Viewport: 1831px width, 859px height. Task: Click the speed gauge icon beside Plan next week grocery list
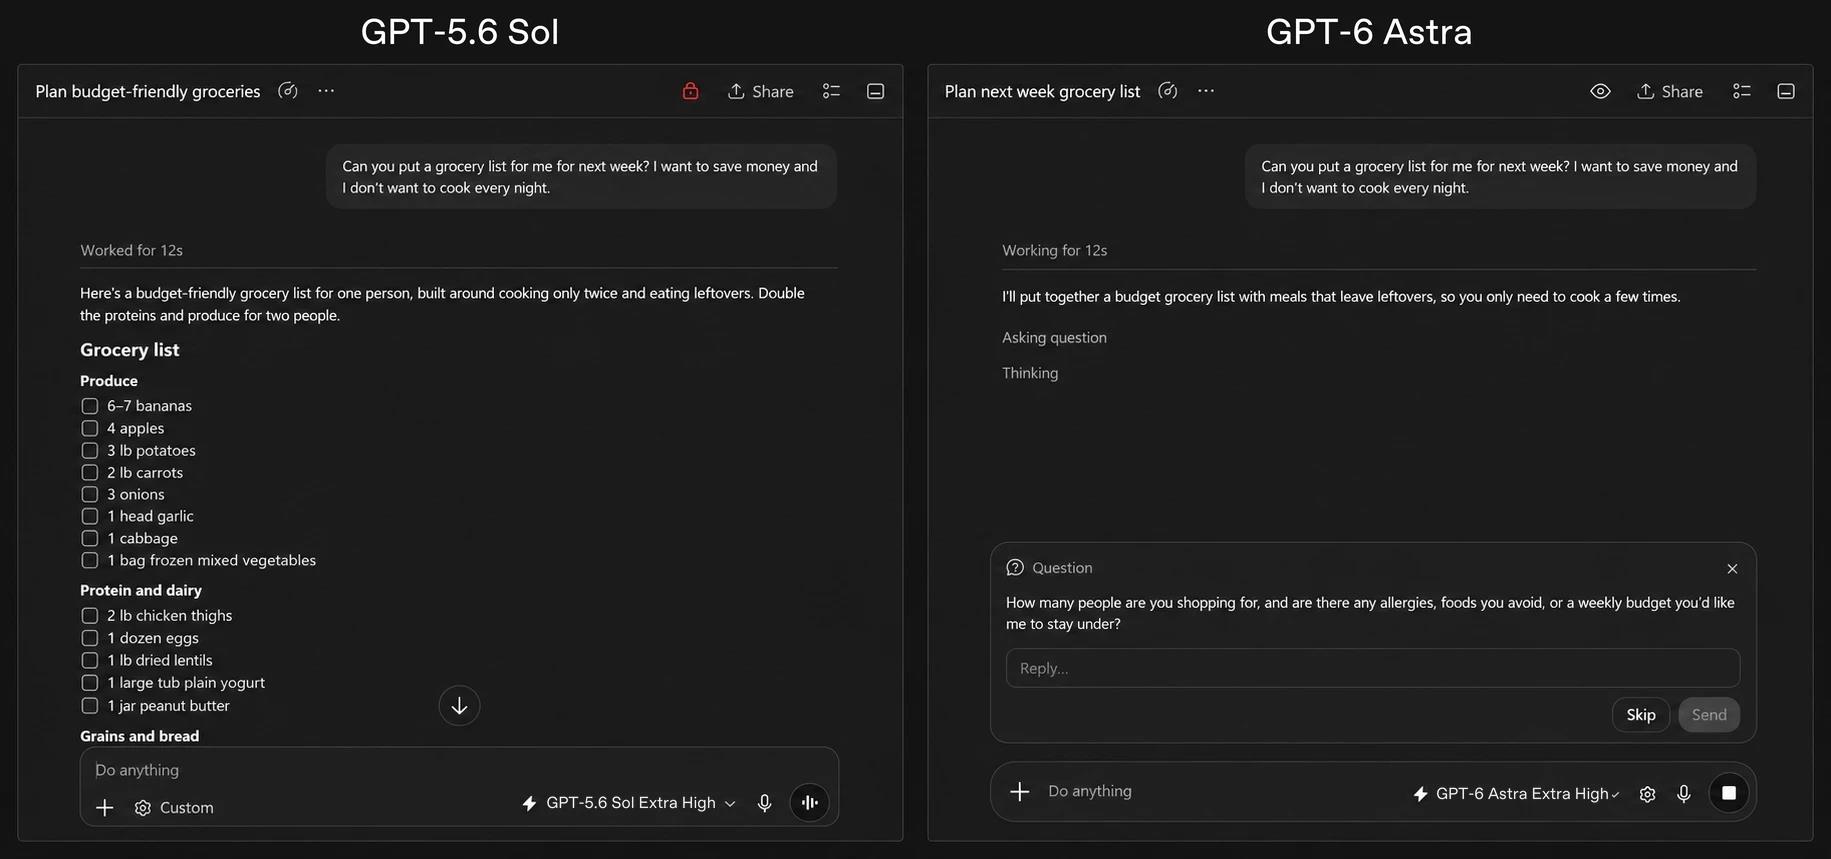pyautogui.click(x=1167, y=91)
